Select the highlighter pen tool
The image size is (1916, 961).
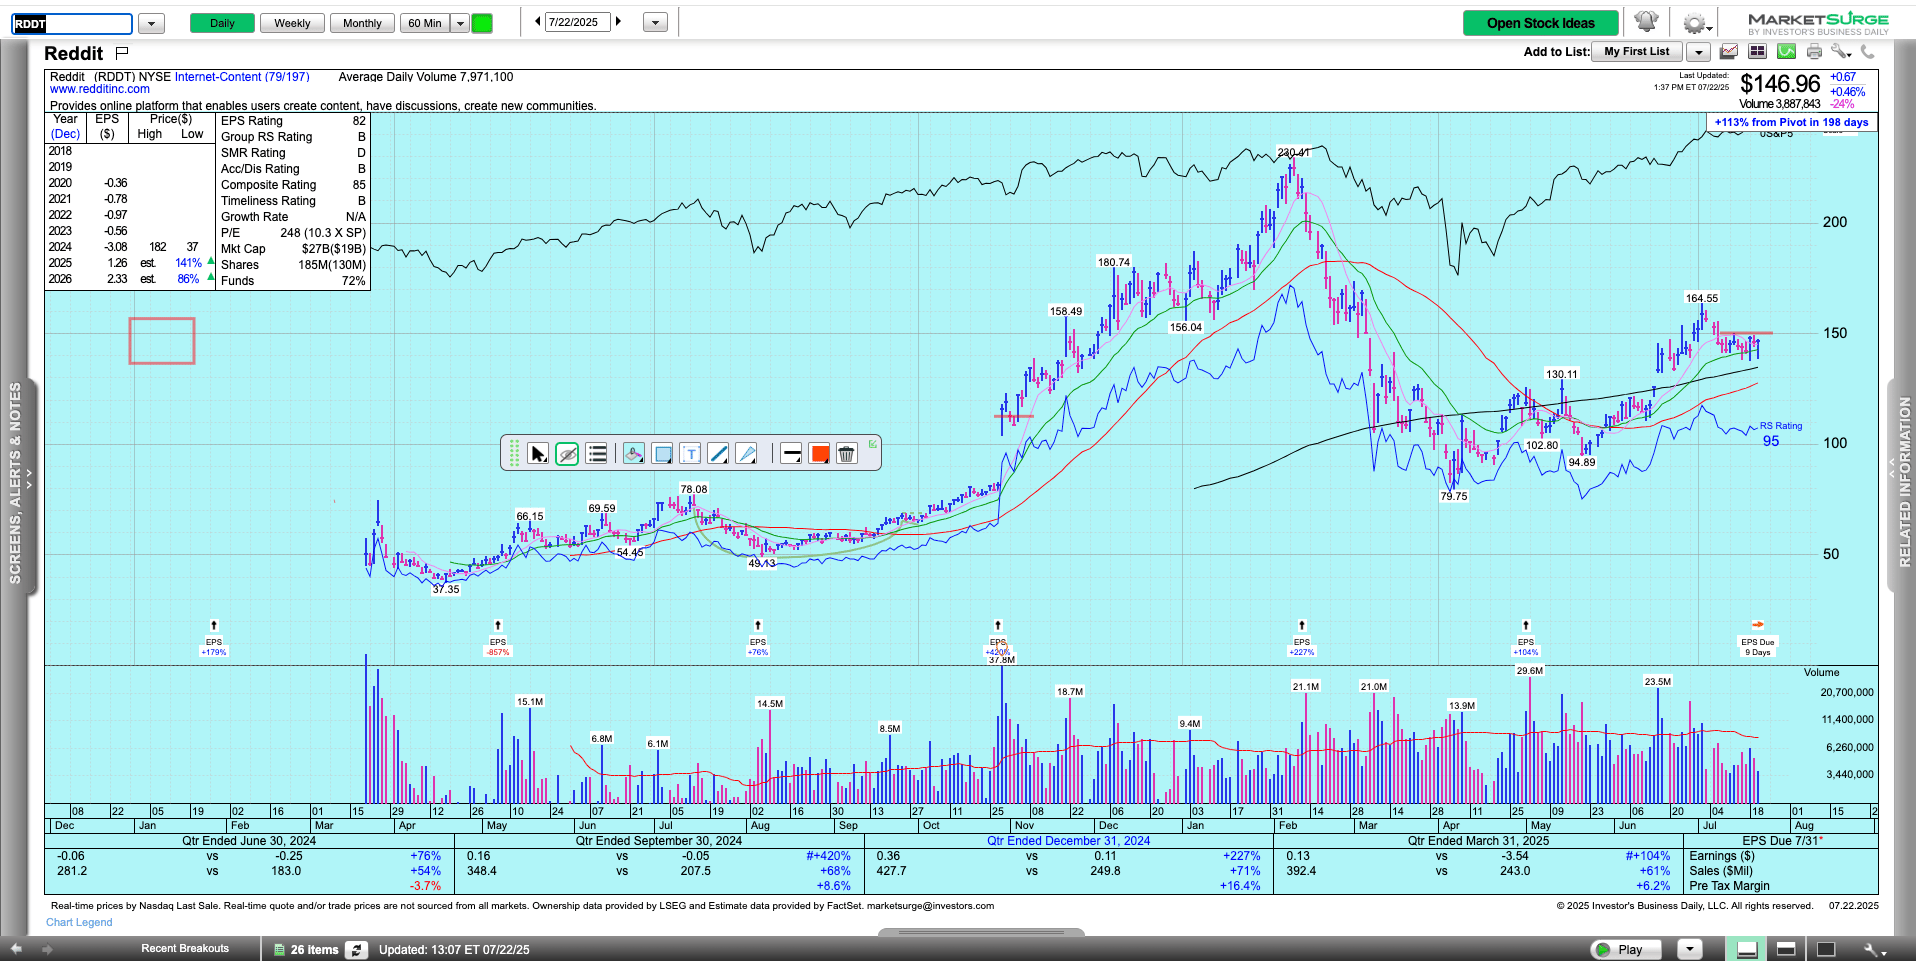[746, 454]
